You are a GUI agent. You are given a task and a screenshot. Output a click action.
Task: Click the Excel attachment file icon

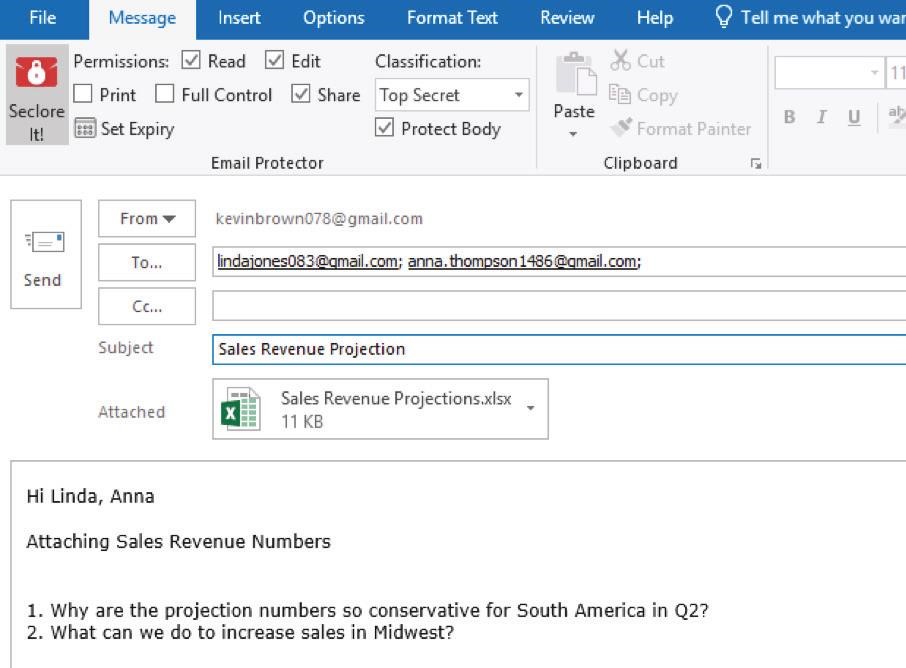[241, 409]
